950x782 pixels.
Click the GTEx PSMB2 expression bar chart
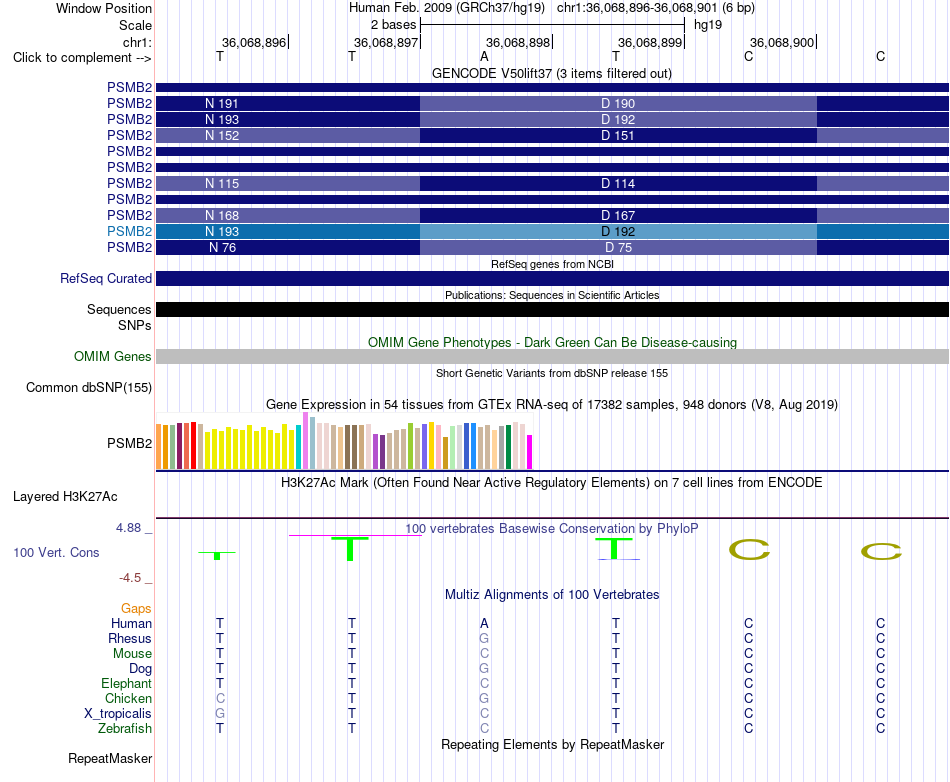coord(344,441)
